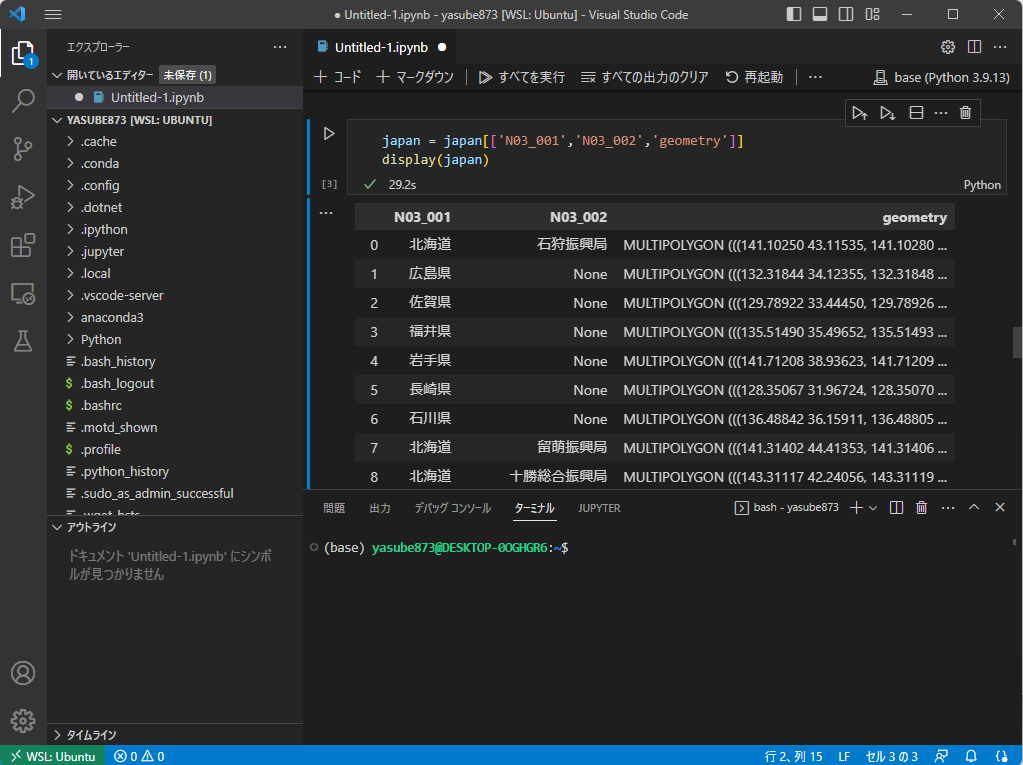Add a new code cell button
Screen dimensions: 1023x765
click(x=337, y=77)
